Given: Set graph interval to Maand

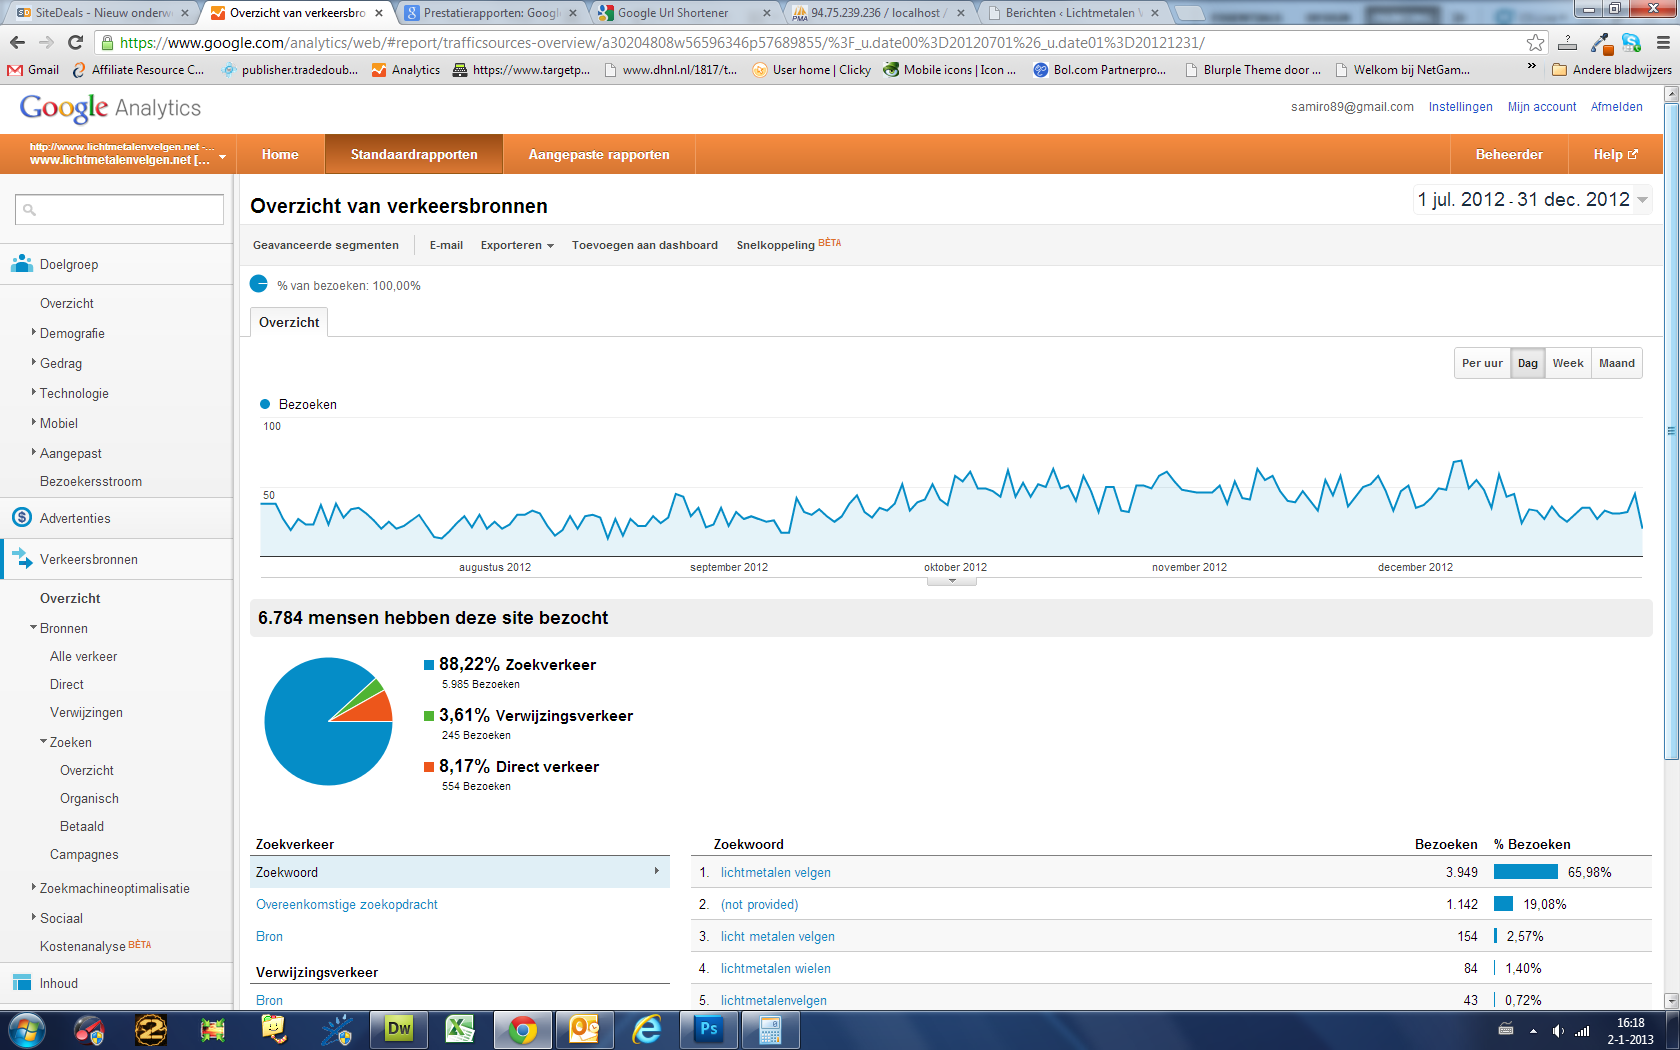Looking at the screenshot, I should point(1616,363).
